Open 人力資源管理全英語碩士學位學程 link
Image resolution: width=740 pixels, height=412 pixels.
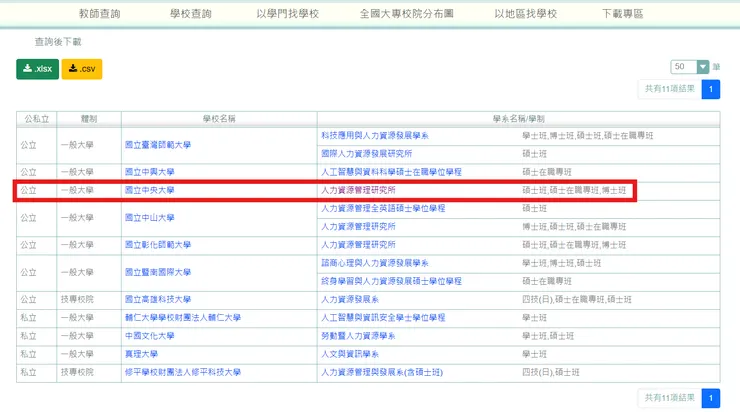(x=383, y=208)
